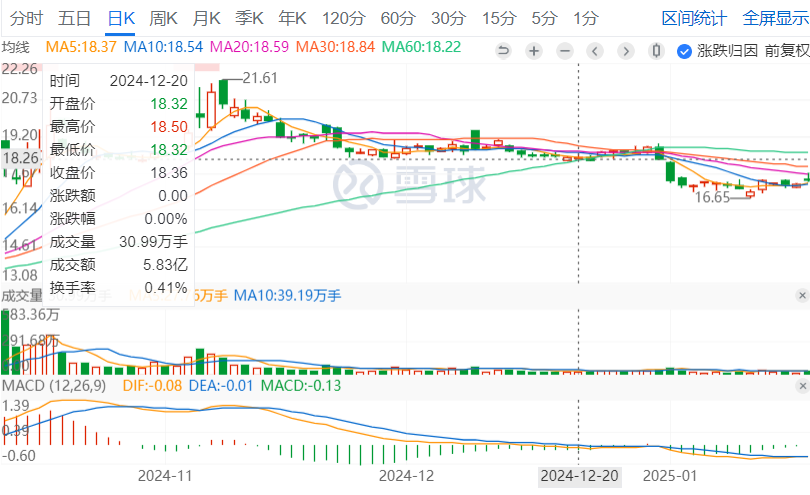The width and height of the screenshot is (810, 495).
Task: Close the MACD indicator panel
Action: pos(802,385)
